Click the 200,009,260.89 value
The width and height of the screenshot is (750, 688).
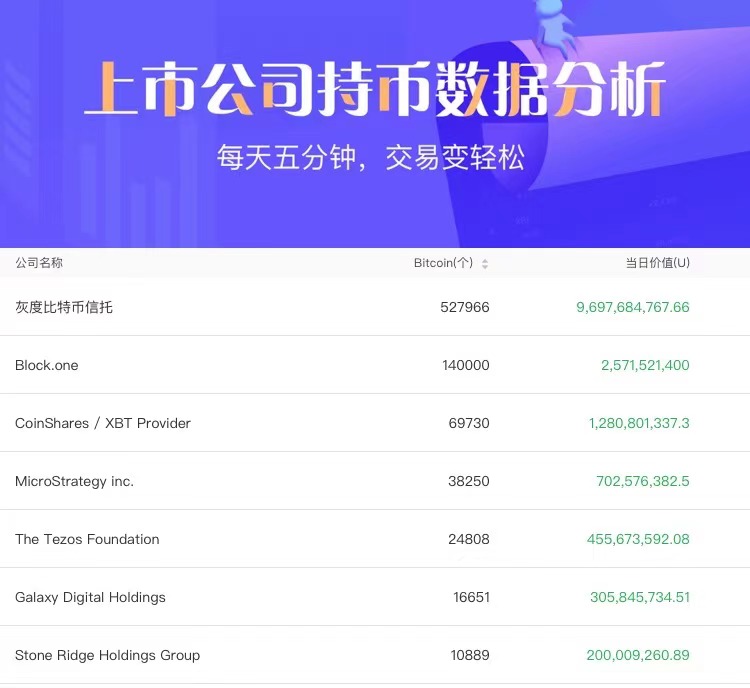tap(638, 655)
